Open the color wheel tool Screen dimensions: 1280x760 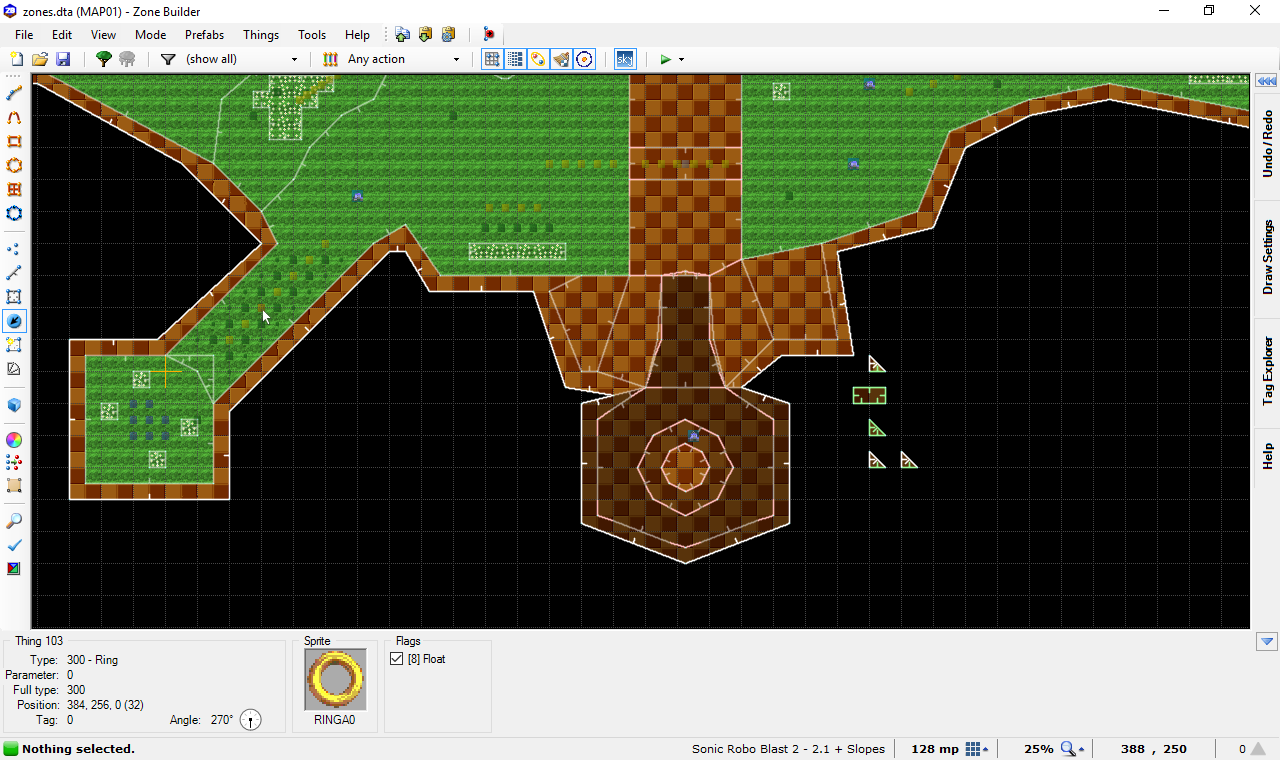point(14,440)
